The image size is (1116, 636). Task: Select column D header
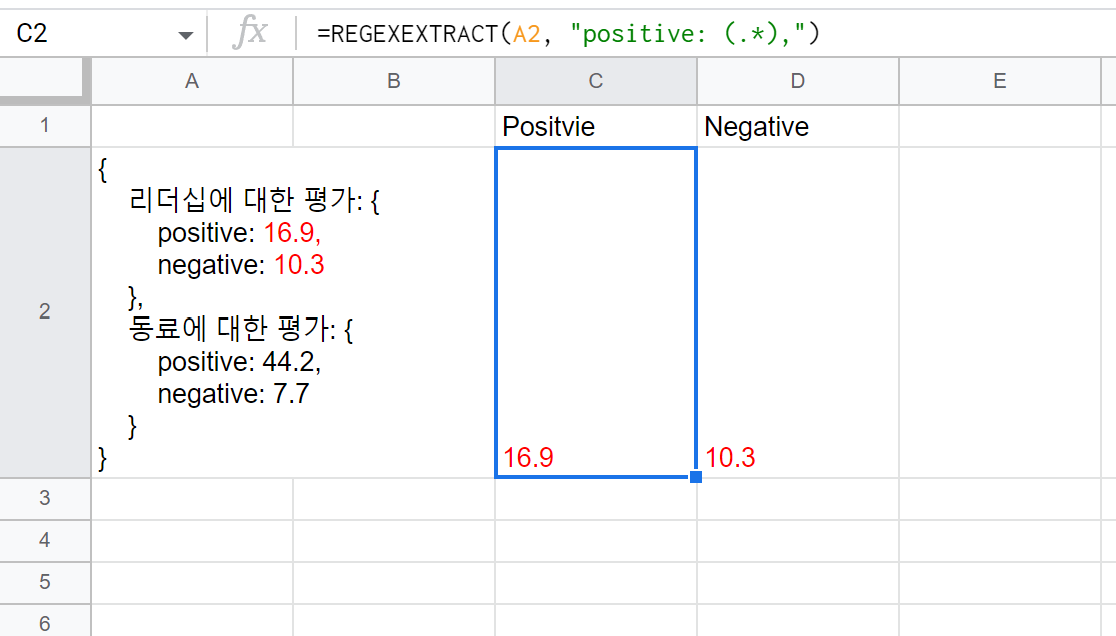(x=798, y=81)
